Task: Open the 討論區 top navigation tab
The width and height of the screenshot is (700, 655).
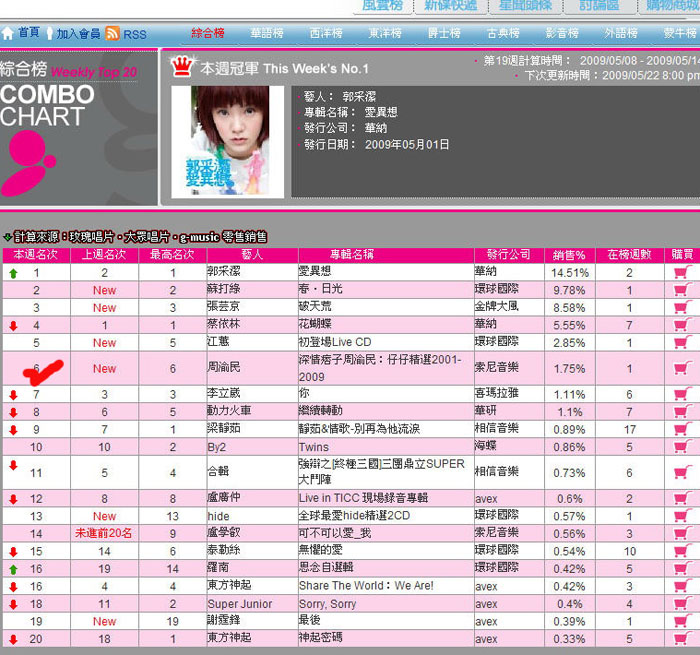Action: point(599,6)
